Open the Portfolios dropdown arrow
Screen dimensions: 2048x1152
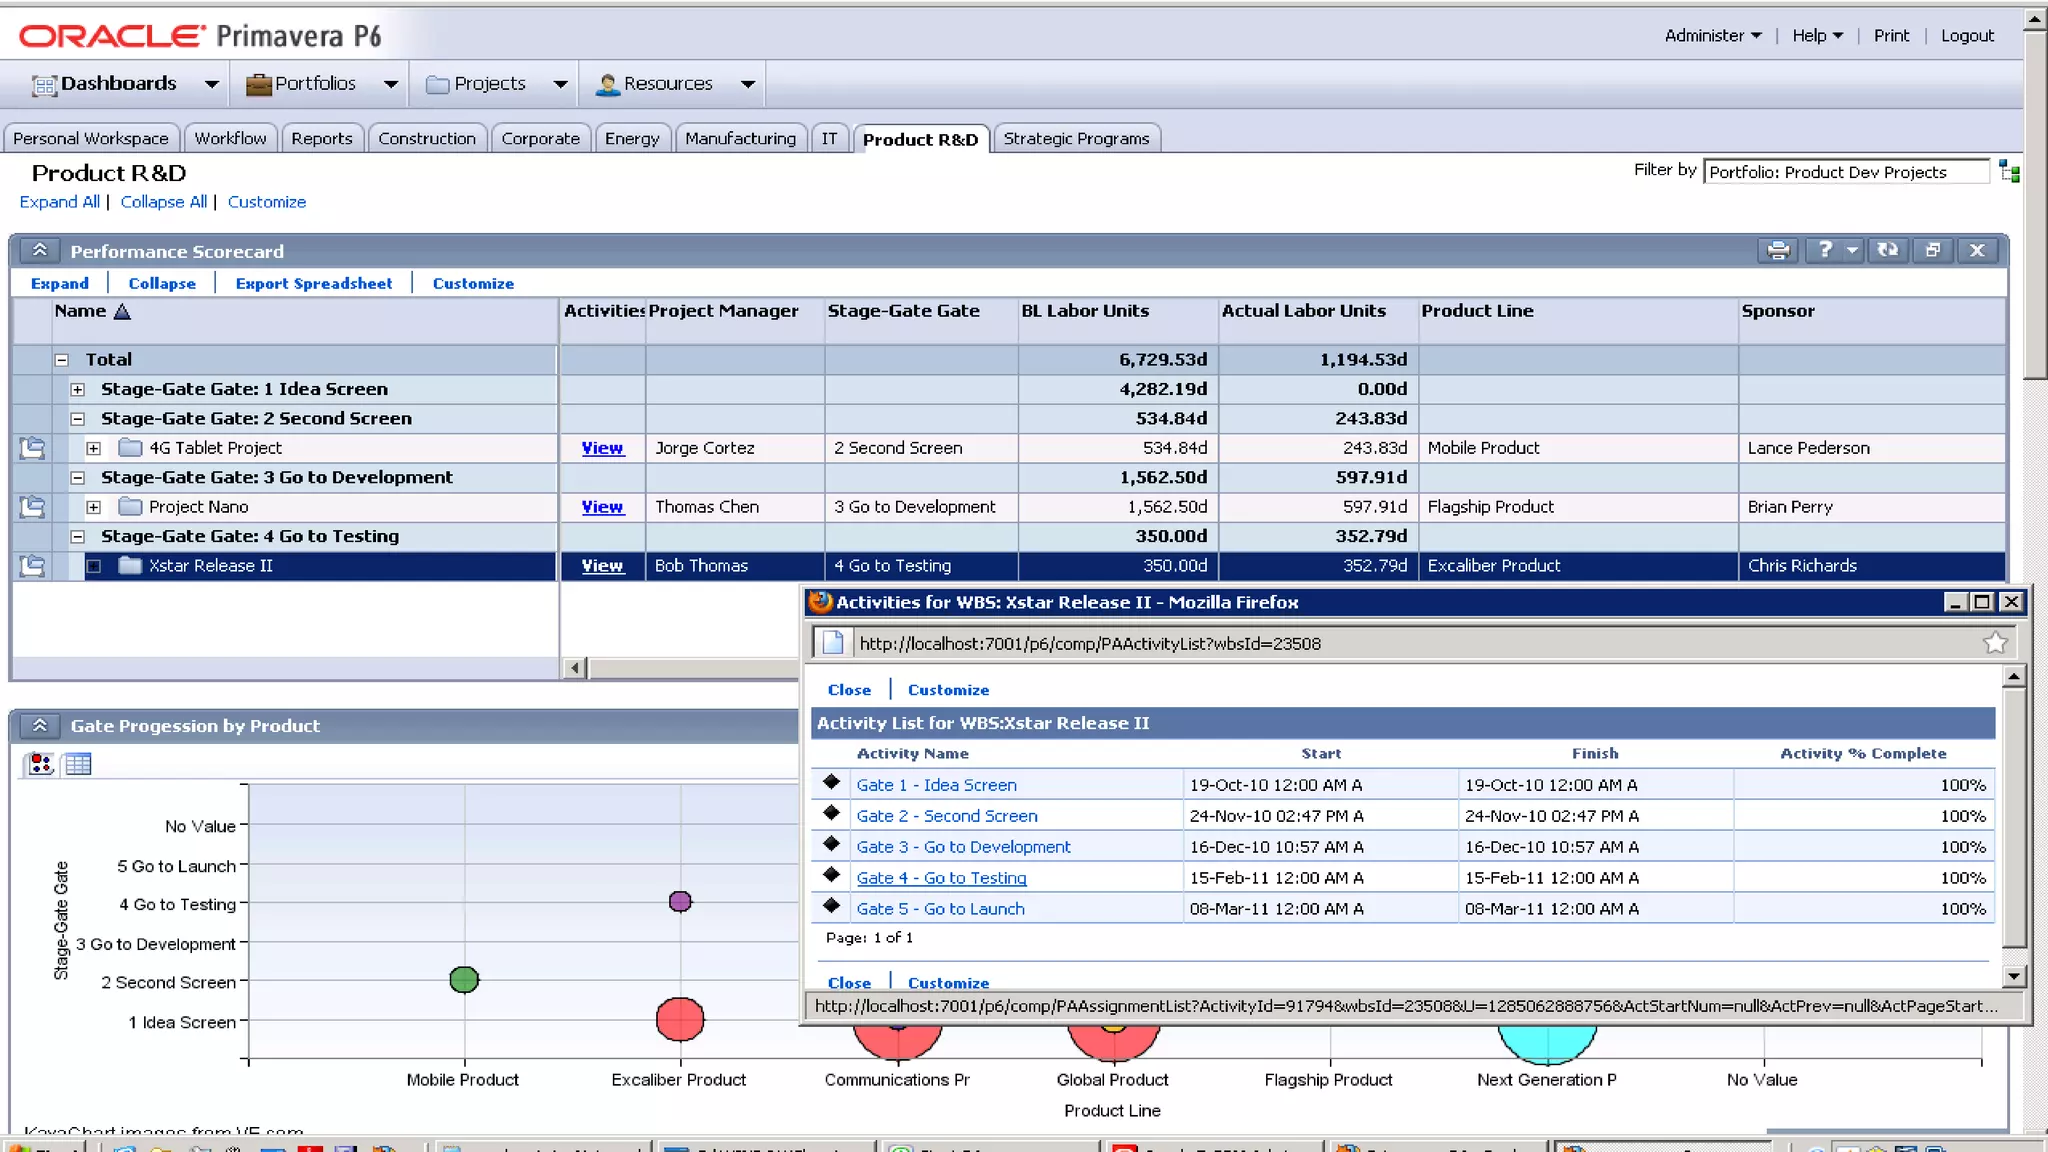pos(390,84)
